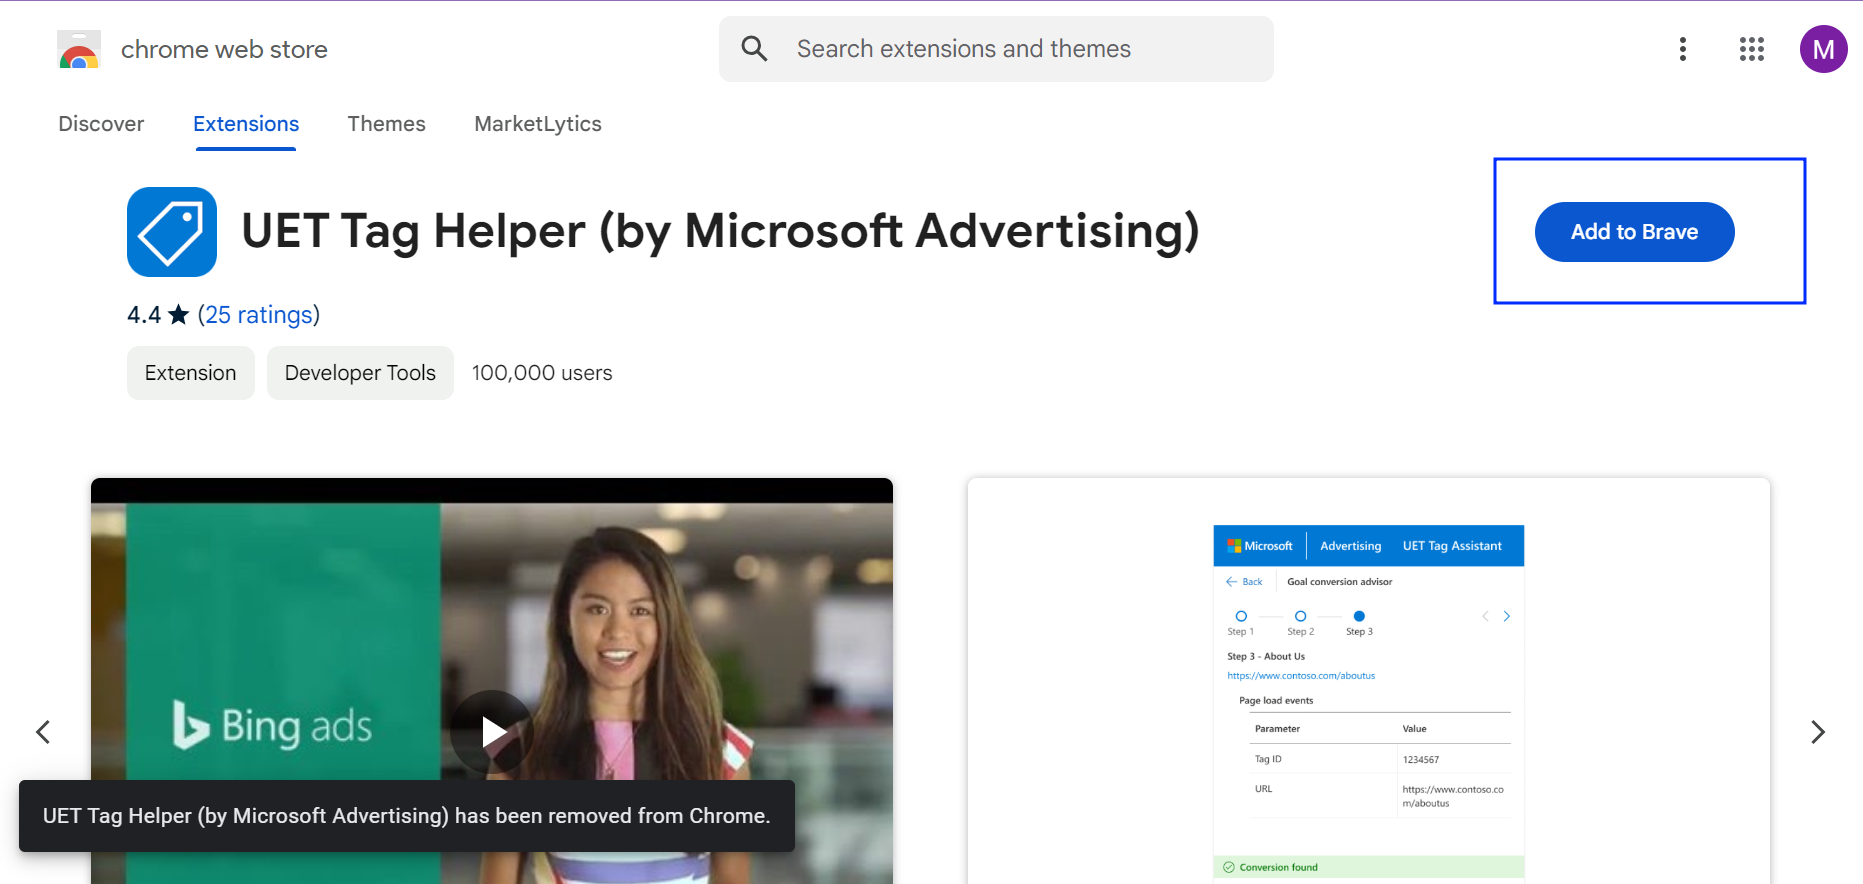Open the Themes tab

coord(386,124)
